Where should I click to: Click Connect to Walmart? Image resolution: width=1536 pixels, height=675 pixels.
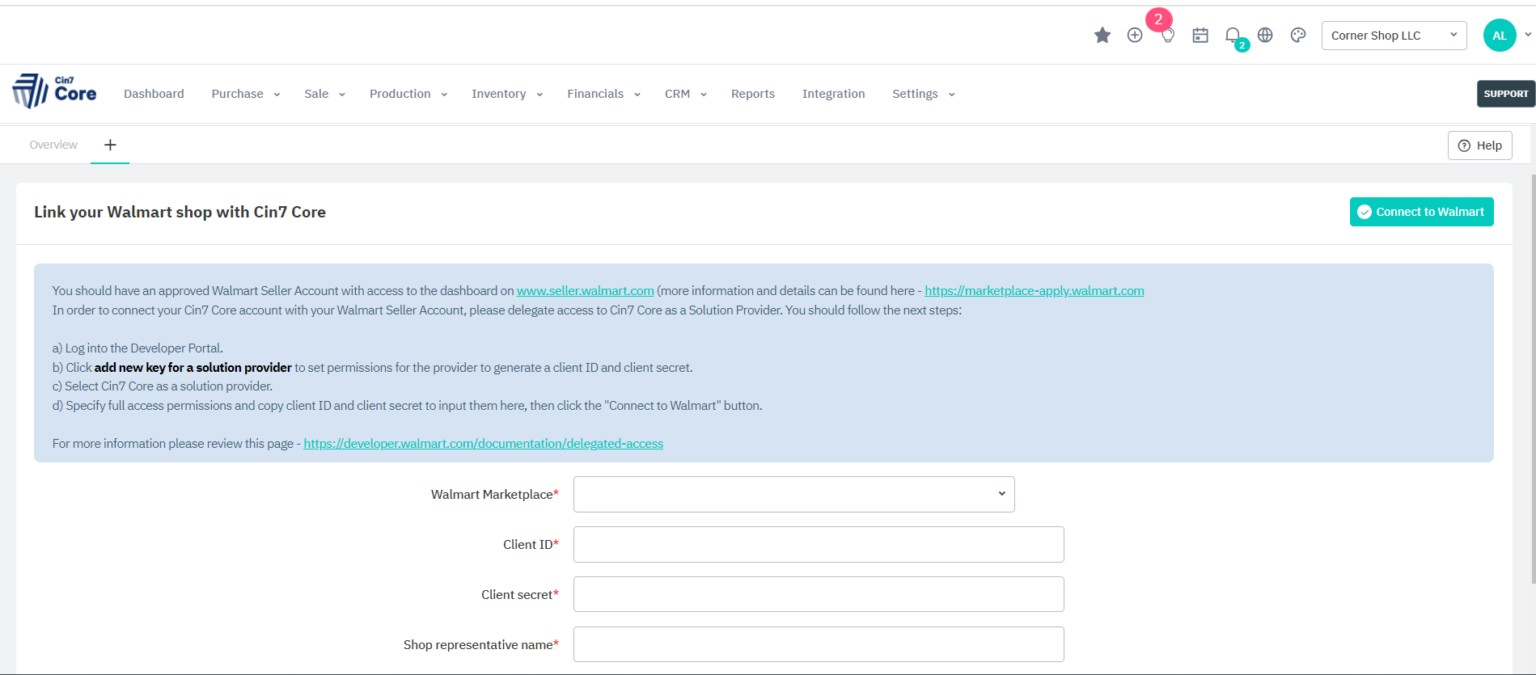[1421, 211]
